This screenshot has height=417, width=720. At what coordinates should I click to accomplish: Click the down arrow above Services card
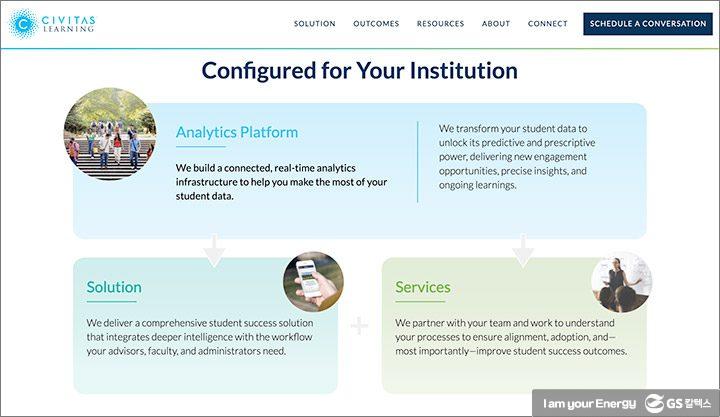click(522, 251)
